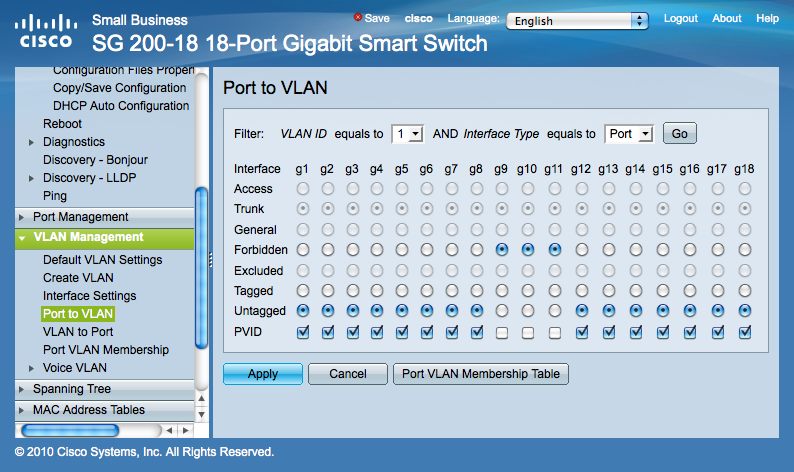Toggle PVID checkbox for port g1
Viewport: 794px width, 472px height.
tap(303, 333)
